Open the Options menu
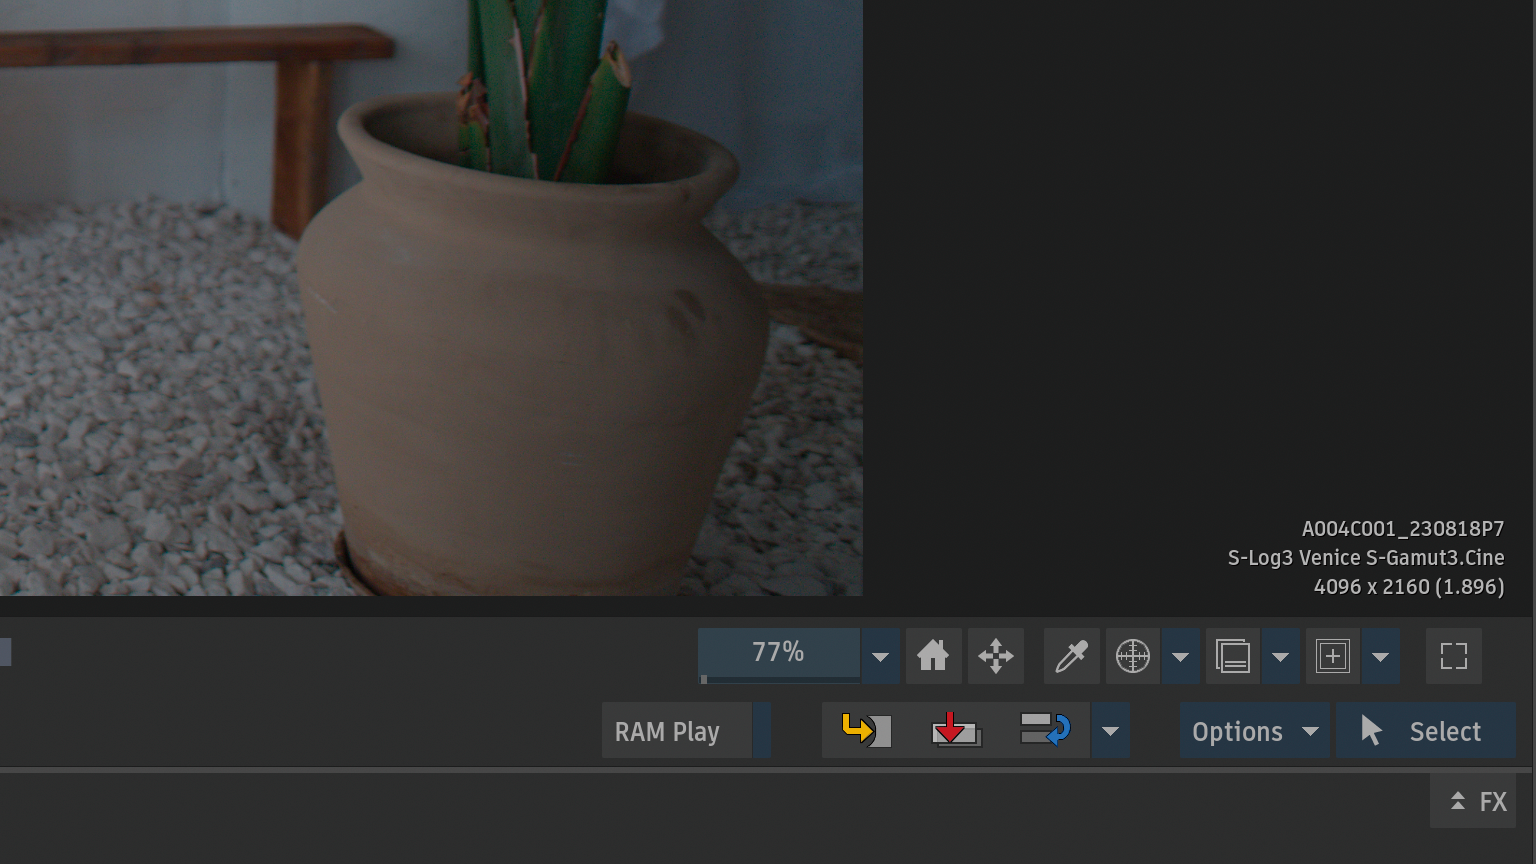 pyautogui.click(x=1253, y=731)
